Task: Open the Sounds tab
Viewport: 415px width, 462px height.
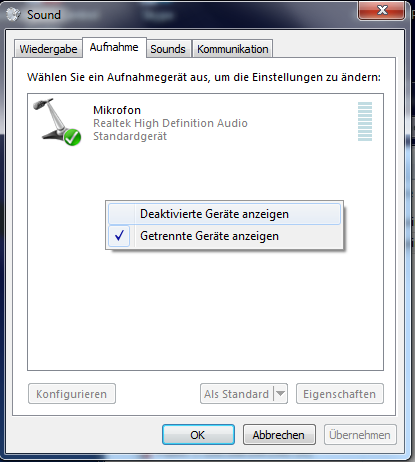Action: click(x=168, y=49)
